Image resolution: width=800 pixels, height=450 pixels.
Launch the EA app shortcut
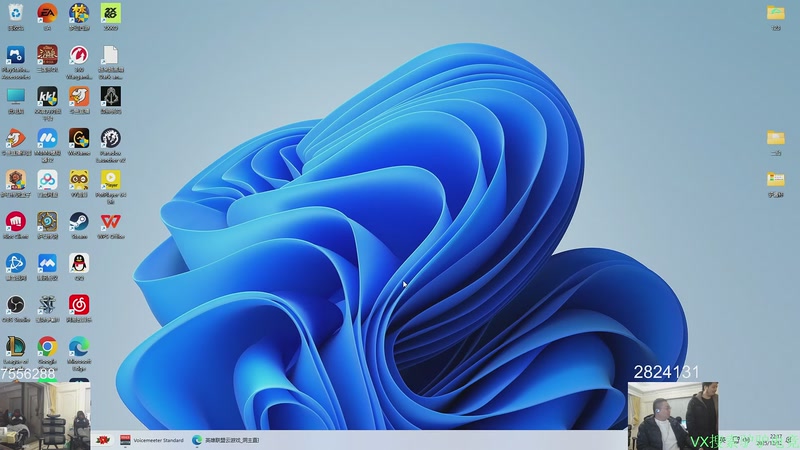pos(47,14)
